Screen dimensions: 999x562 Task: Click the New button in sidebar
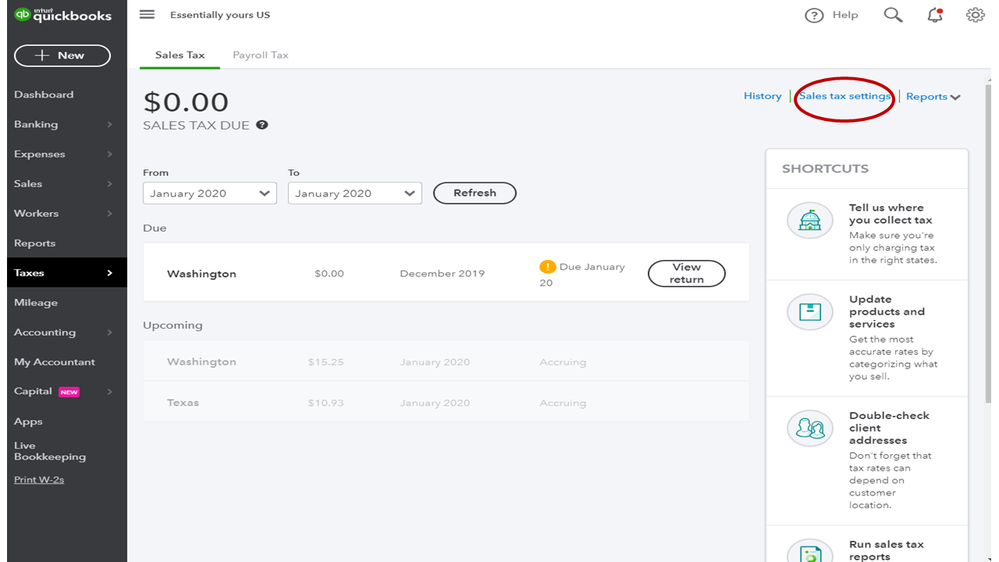pos(62,55)
